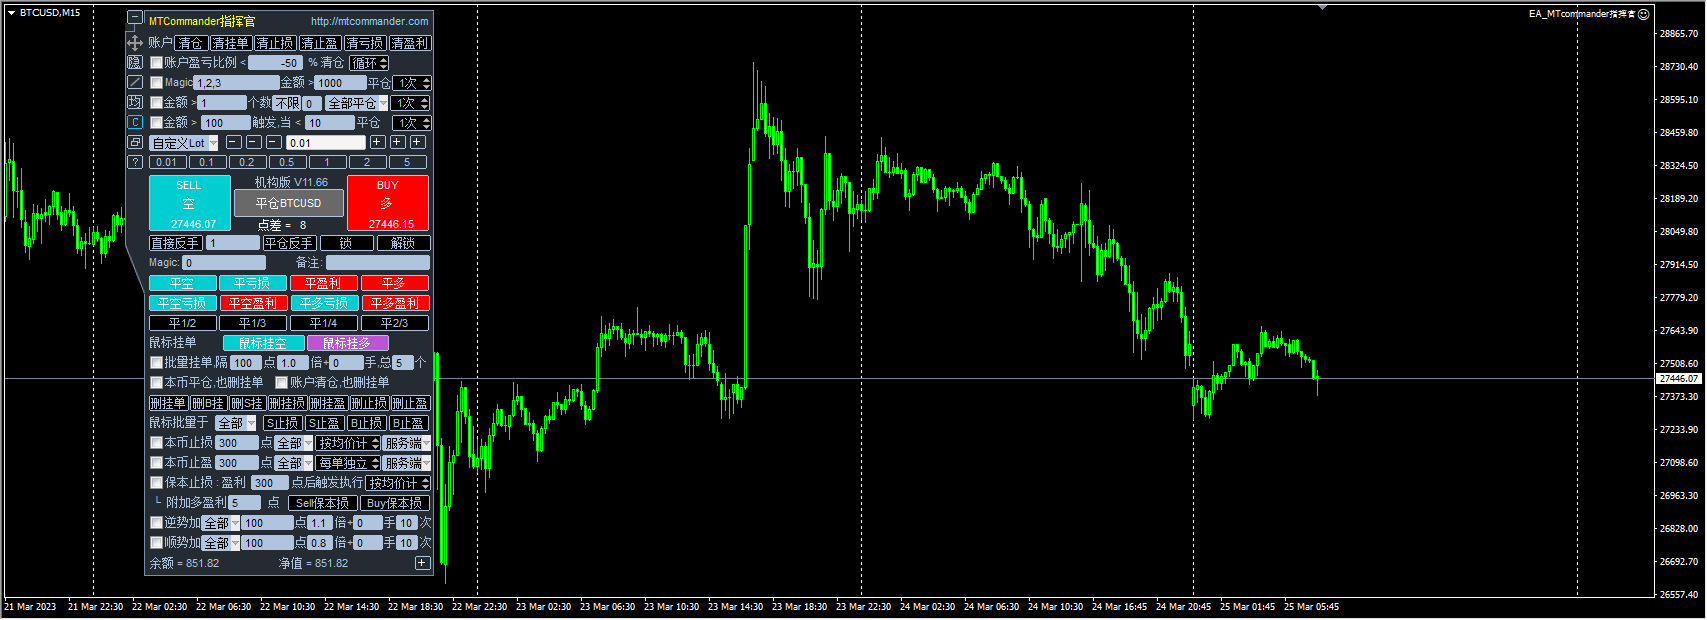1707x620 pixels.
Task: Click the 均 average icon in sidebar
Action: click(x=135, y=102)
